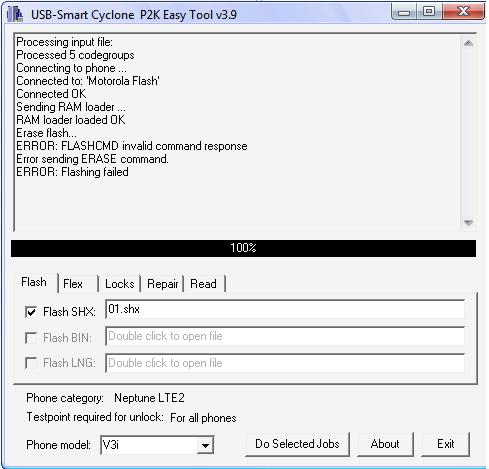489x469 pixels.
Task: Uncheck the Flash SHX checkbox
Action: click(31, 312)
